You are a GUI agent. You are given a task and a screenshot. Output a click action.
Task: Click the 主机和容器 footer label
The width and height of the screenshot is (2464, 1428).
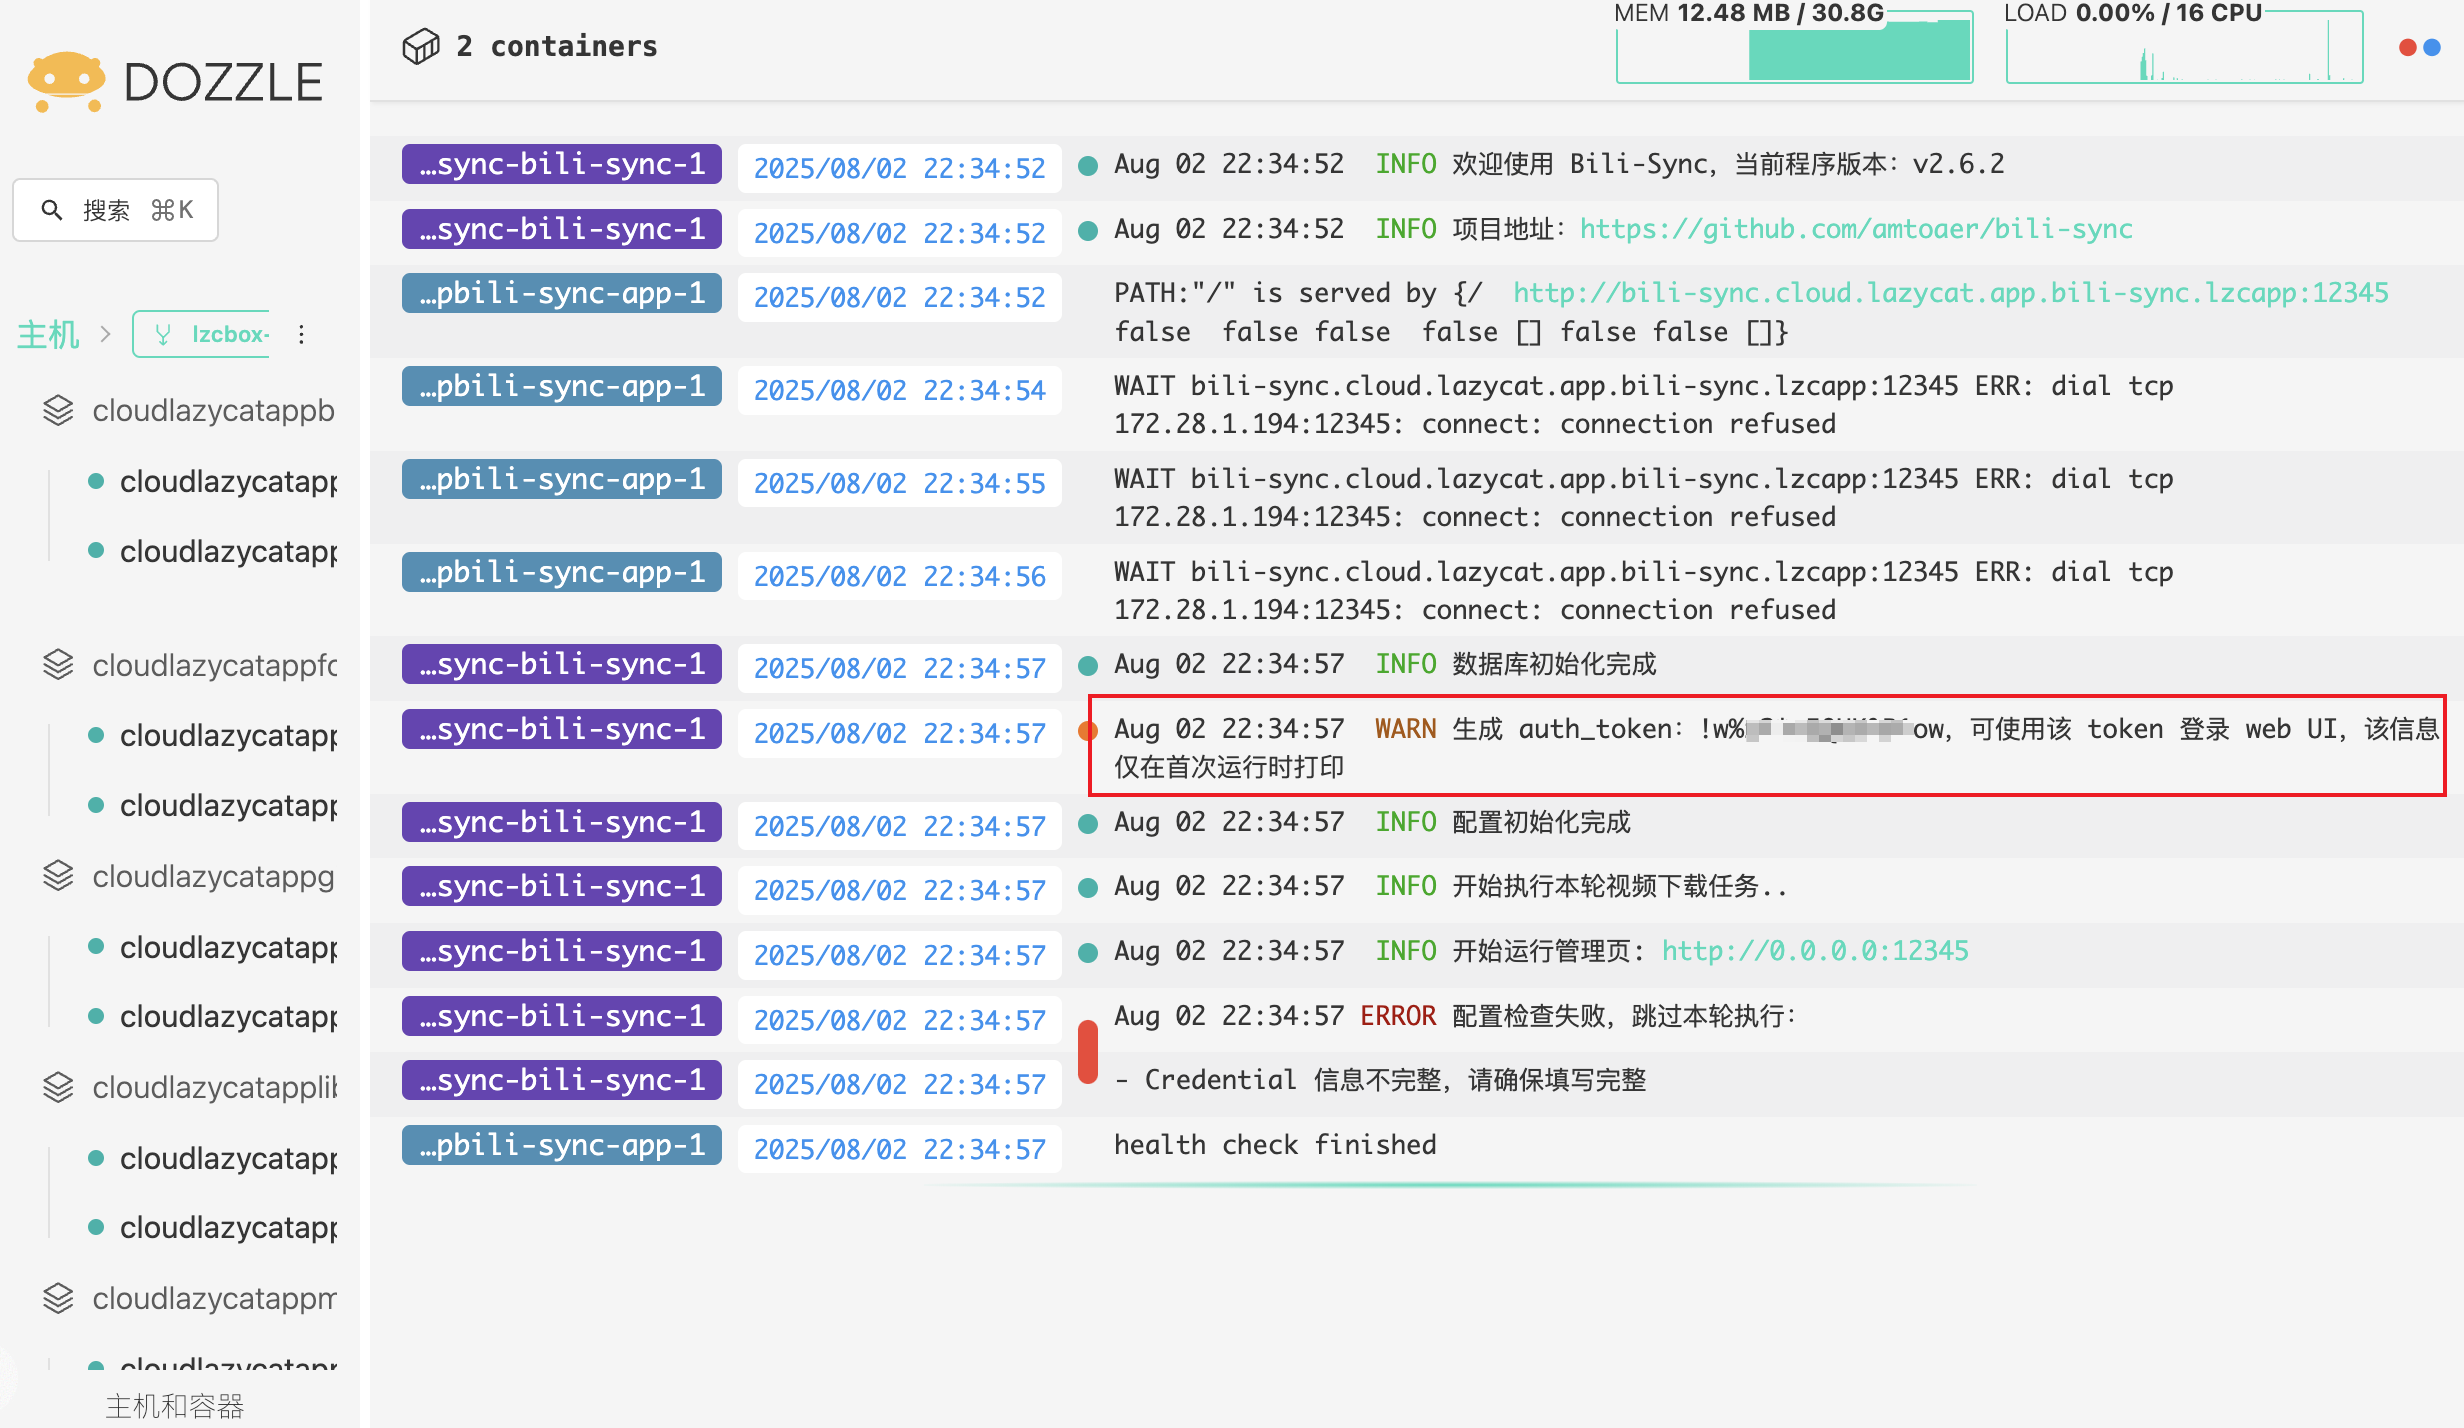pyautogui.click(x=175, y=1406)
